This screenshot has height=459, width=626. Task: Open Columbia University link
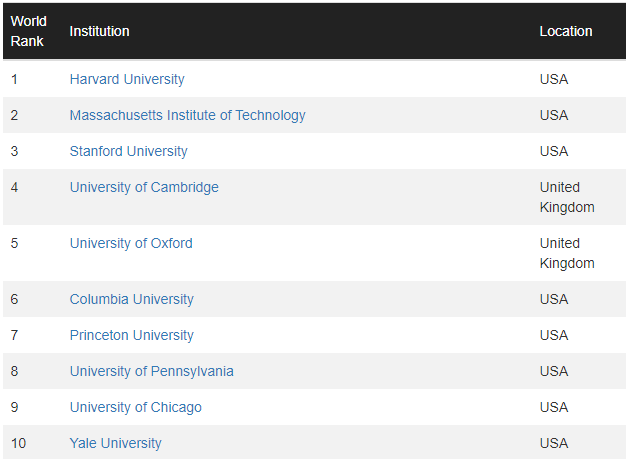132,299
